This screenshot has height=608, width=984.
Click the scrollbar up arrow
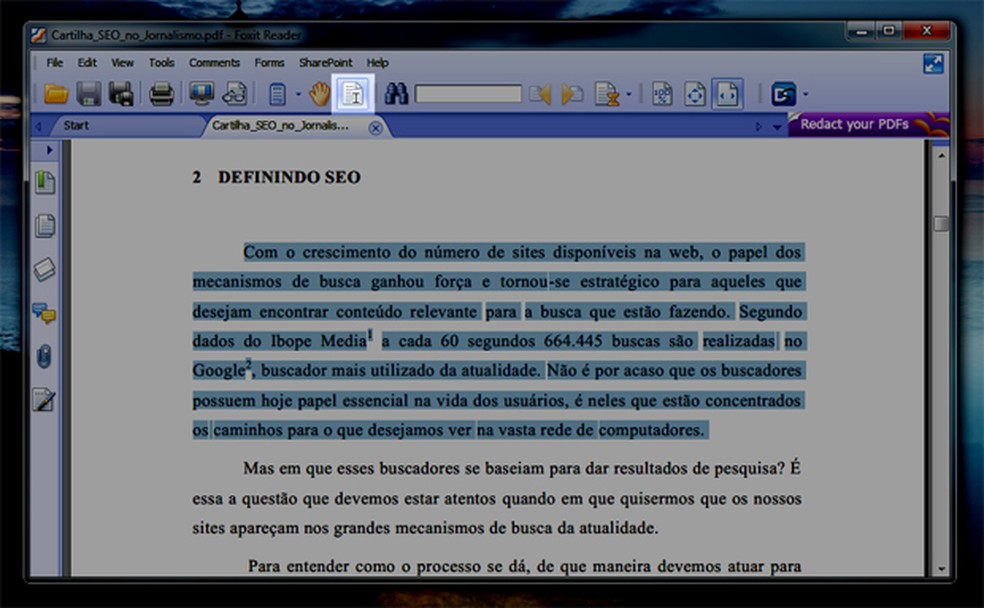click(x=941, y=155)
